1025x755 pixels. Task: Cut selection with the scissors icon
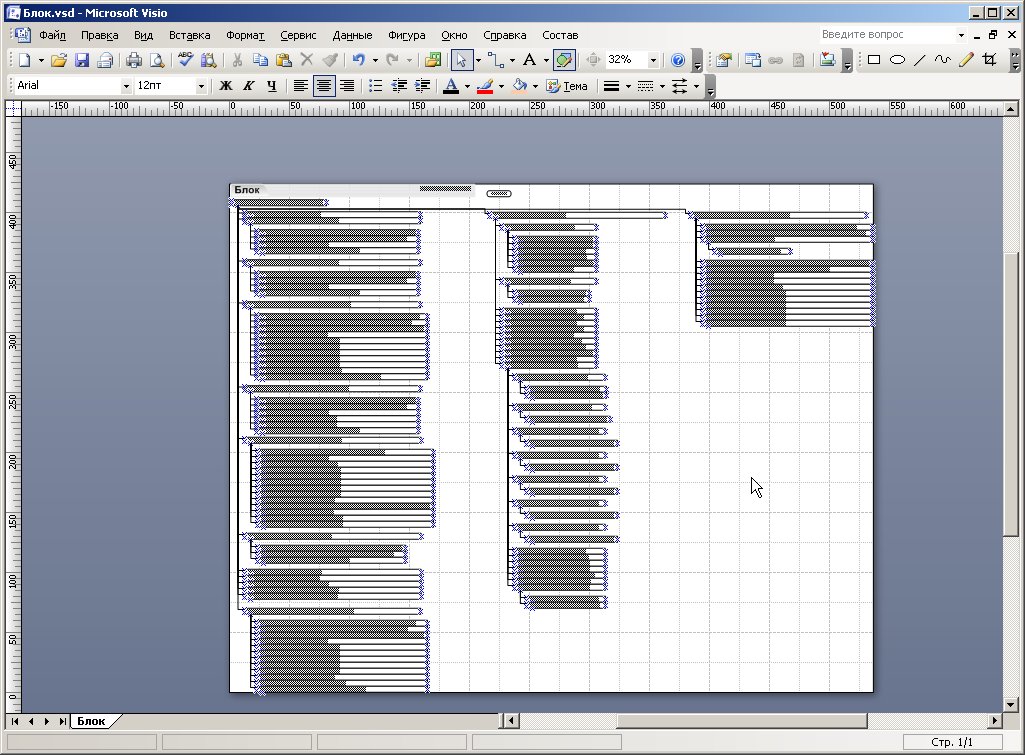pyautogui.click(x=237, y=60)
